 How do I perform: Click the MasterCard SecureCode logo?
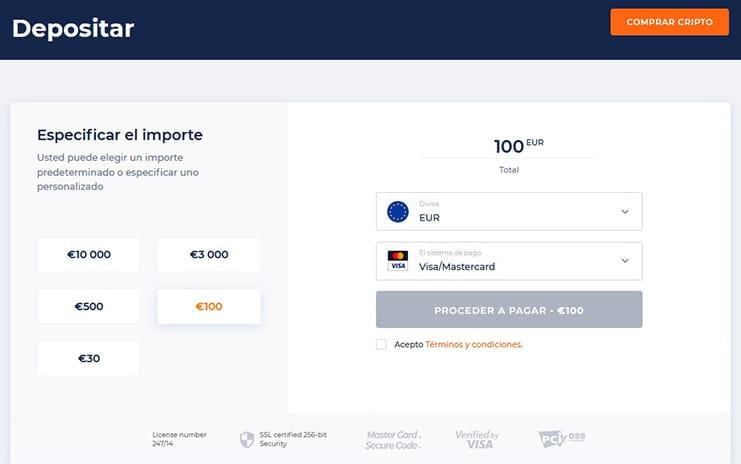(x=393, y=440)
